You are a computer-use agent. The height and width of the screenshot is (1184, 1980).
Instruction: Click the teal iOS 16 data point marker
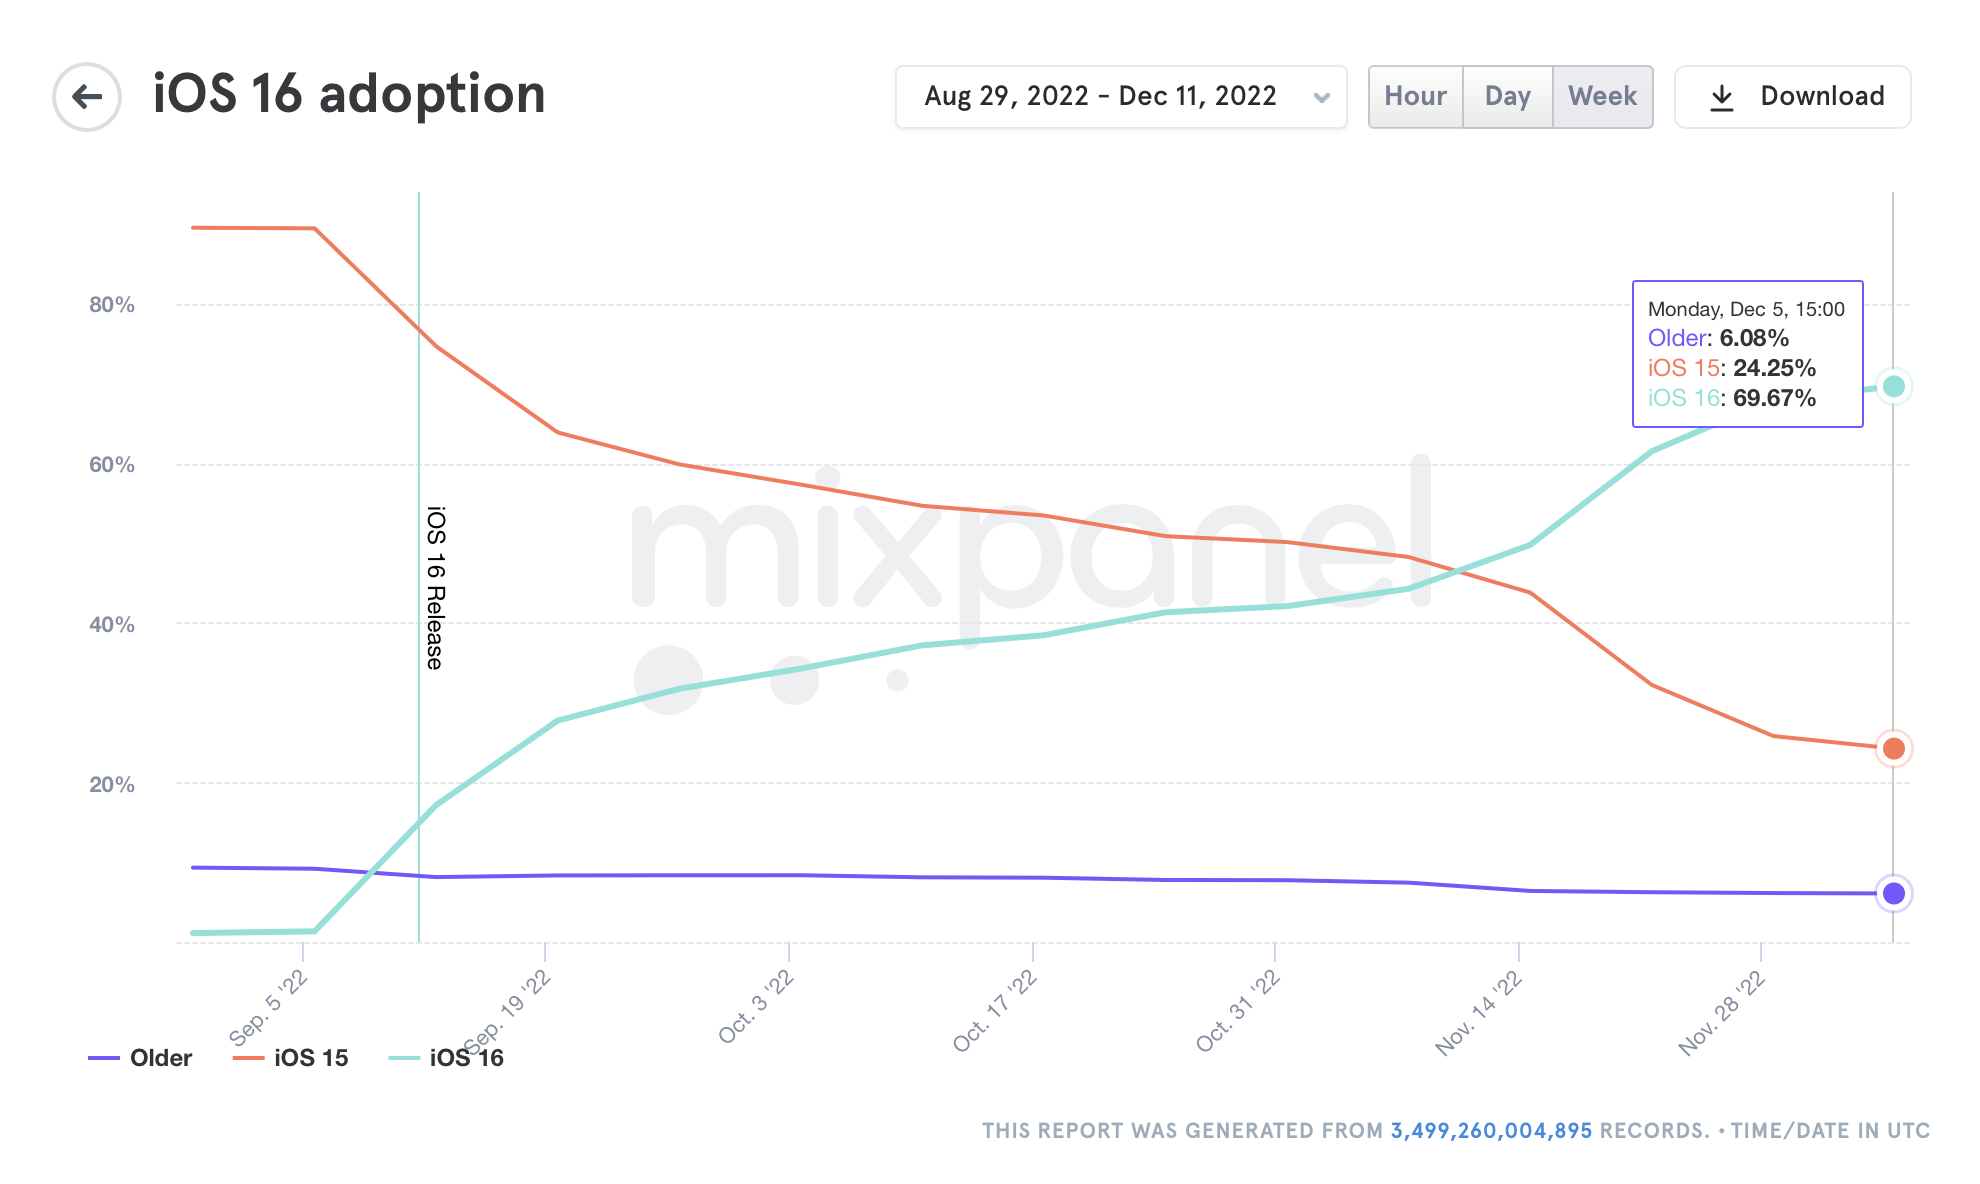[x=1893, y=386]
